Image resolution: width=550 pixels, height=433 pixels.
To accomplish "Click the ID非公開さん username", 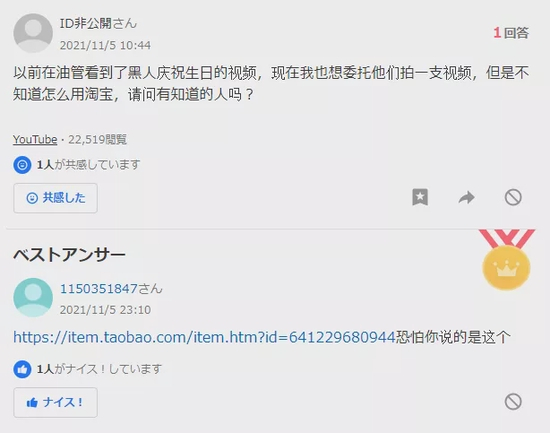I will coord(98,24).
